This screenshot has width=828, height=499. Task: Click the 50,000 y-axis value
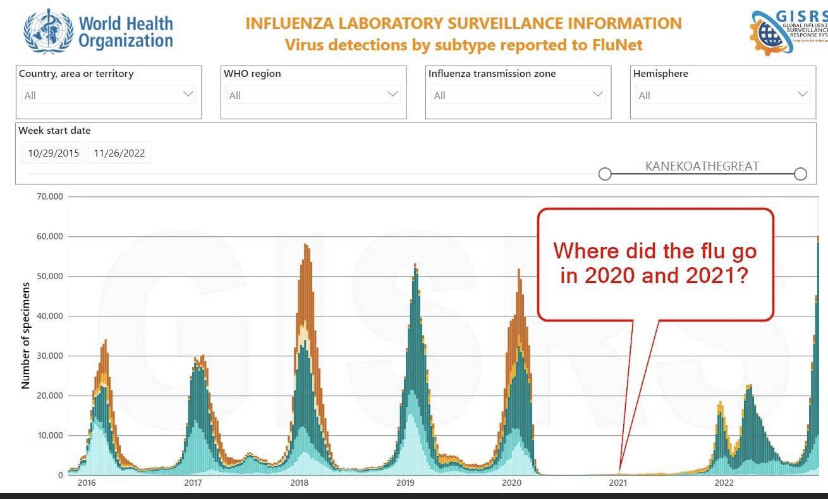pos(50,276)
